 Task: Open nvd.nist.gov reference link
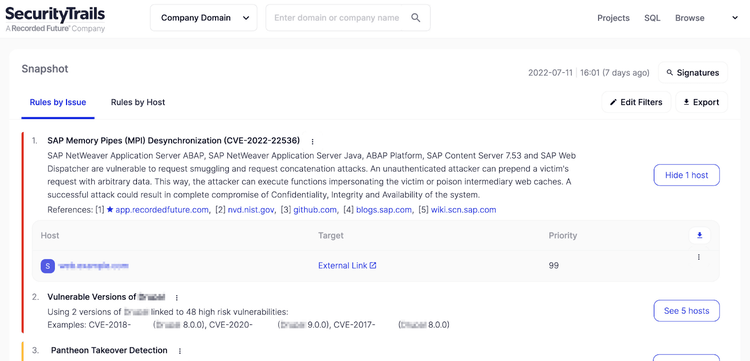(x=251, y=210)
